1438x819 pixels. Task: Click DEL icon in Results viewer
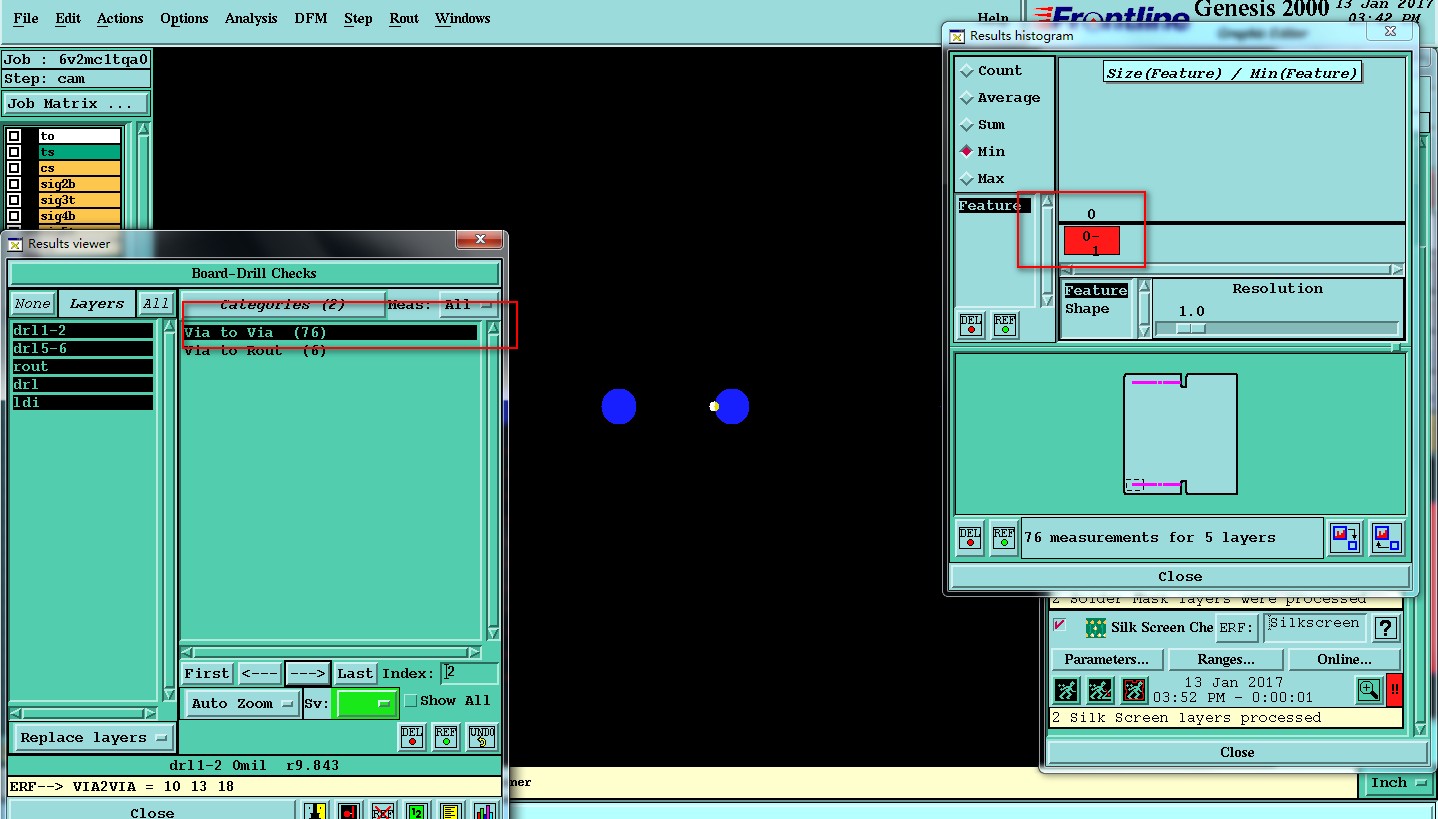(x=412, y=737)
